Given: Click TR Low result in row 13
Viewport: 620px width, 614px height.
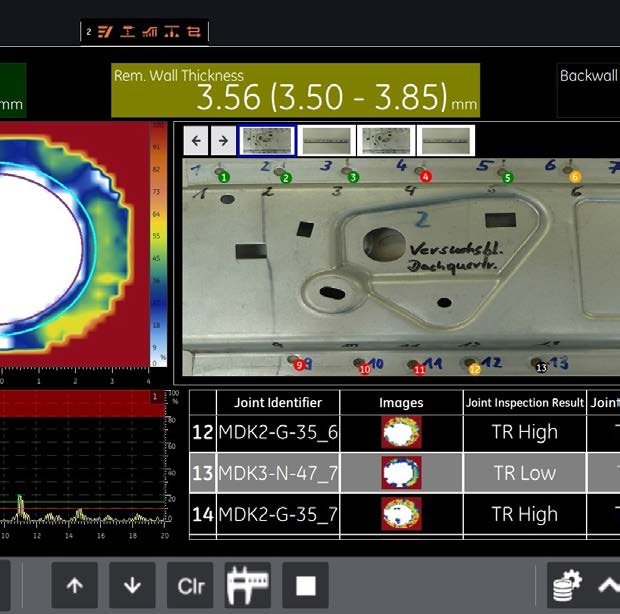Looking at the screenshot, I should 525,473.
